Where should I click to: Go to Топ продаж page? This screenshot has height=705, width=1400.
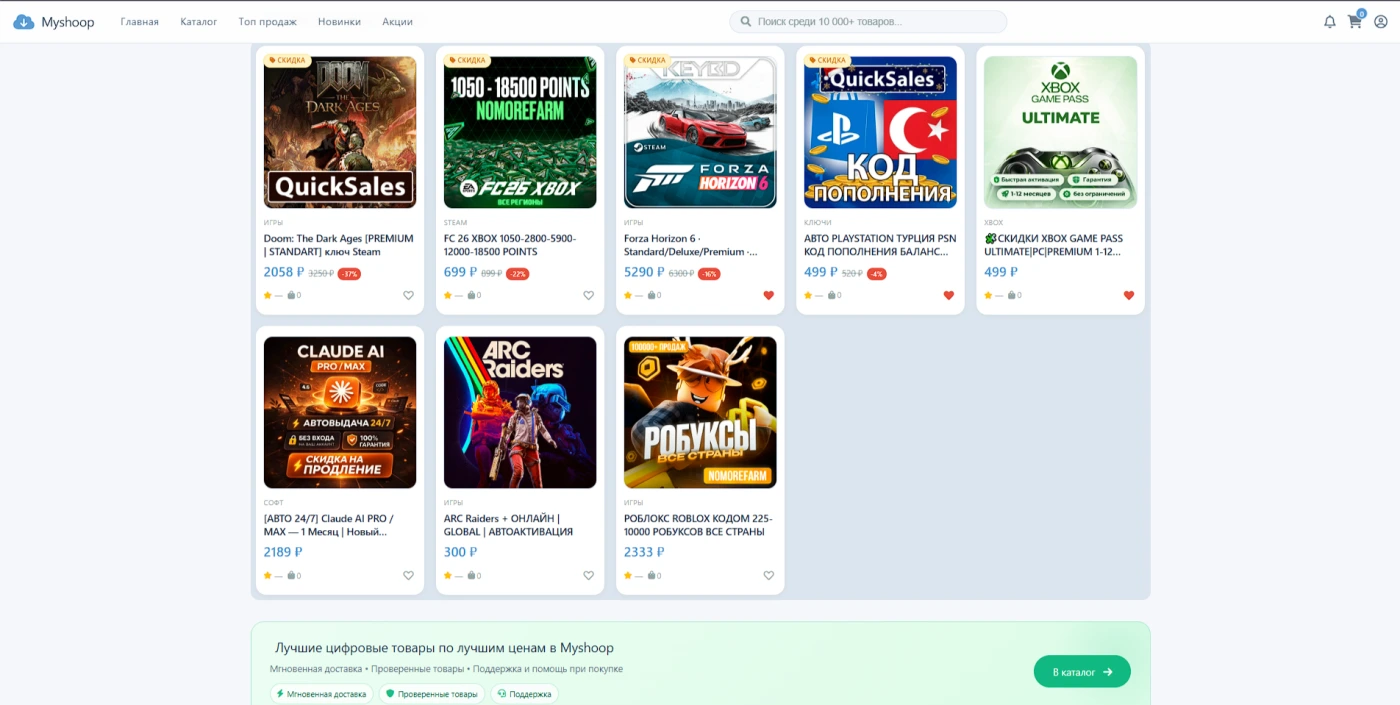click(x=267, y=22)
